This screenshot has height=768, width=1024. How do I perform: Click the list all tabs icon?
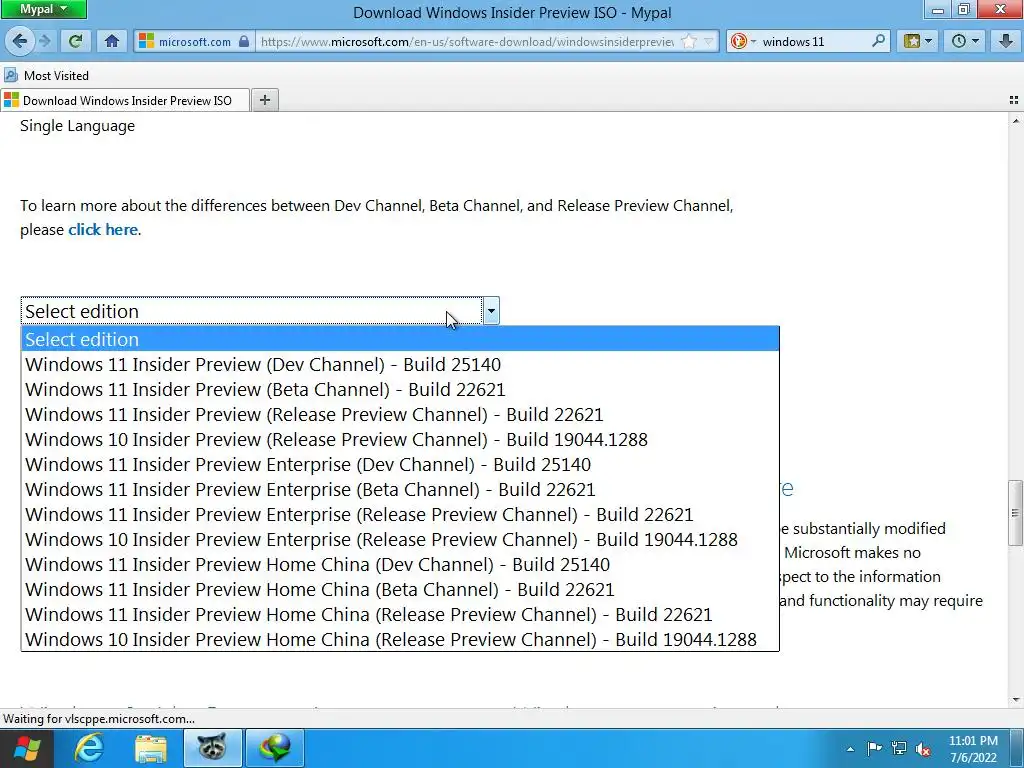click(1014, 100)
